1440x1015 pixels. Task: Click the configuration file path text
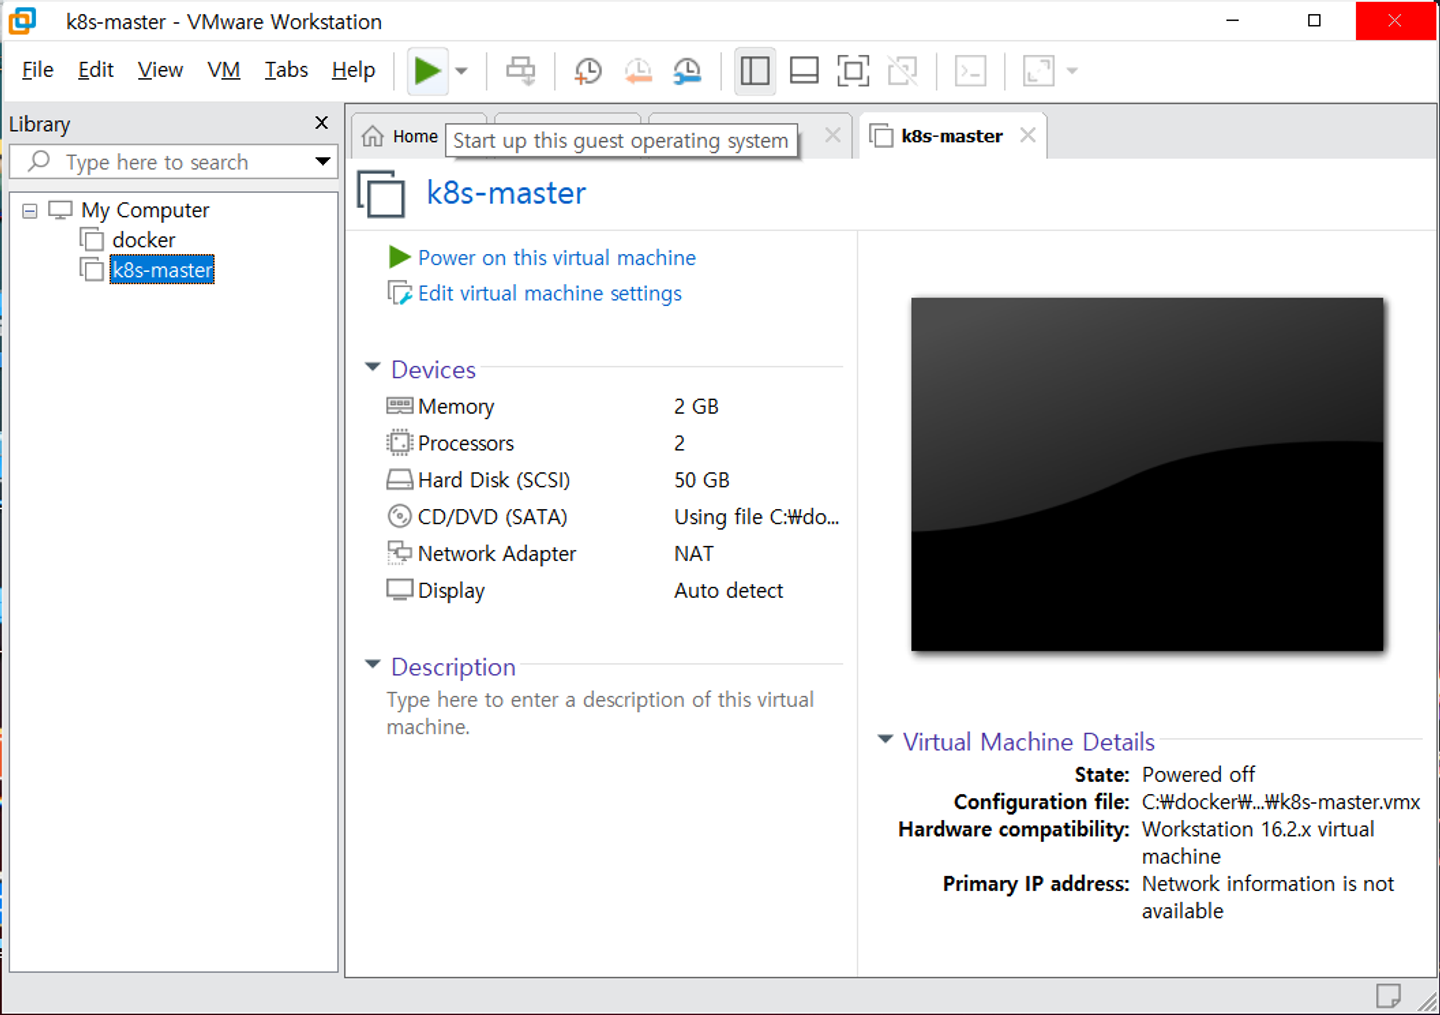(1281, 802)
